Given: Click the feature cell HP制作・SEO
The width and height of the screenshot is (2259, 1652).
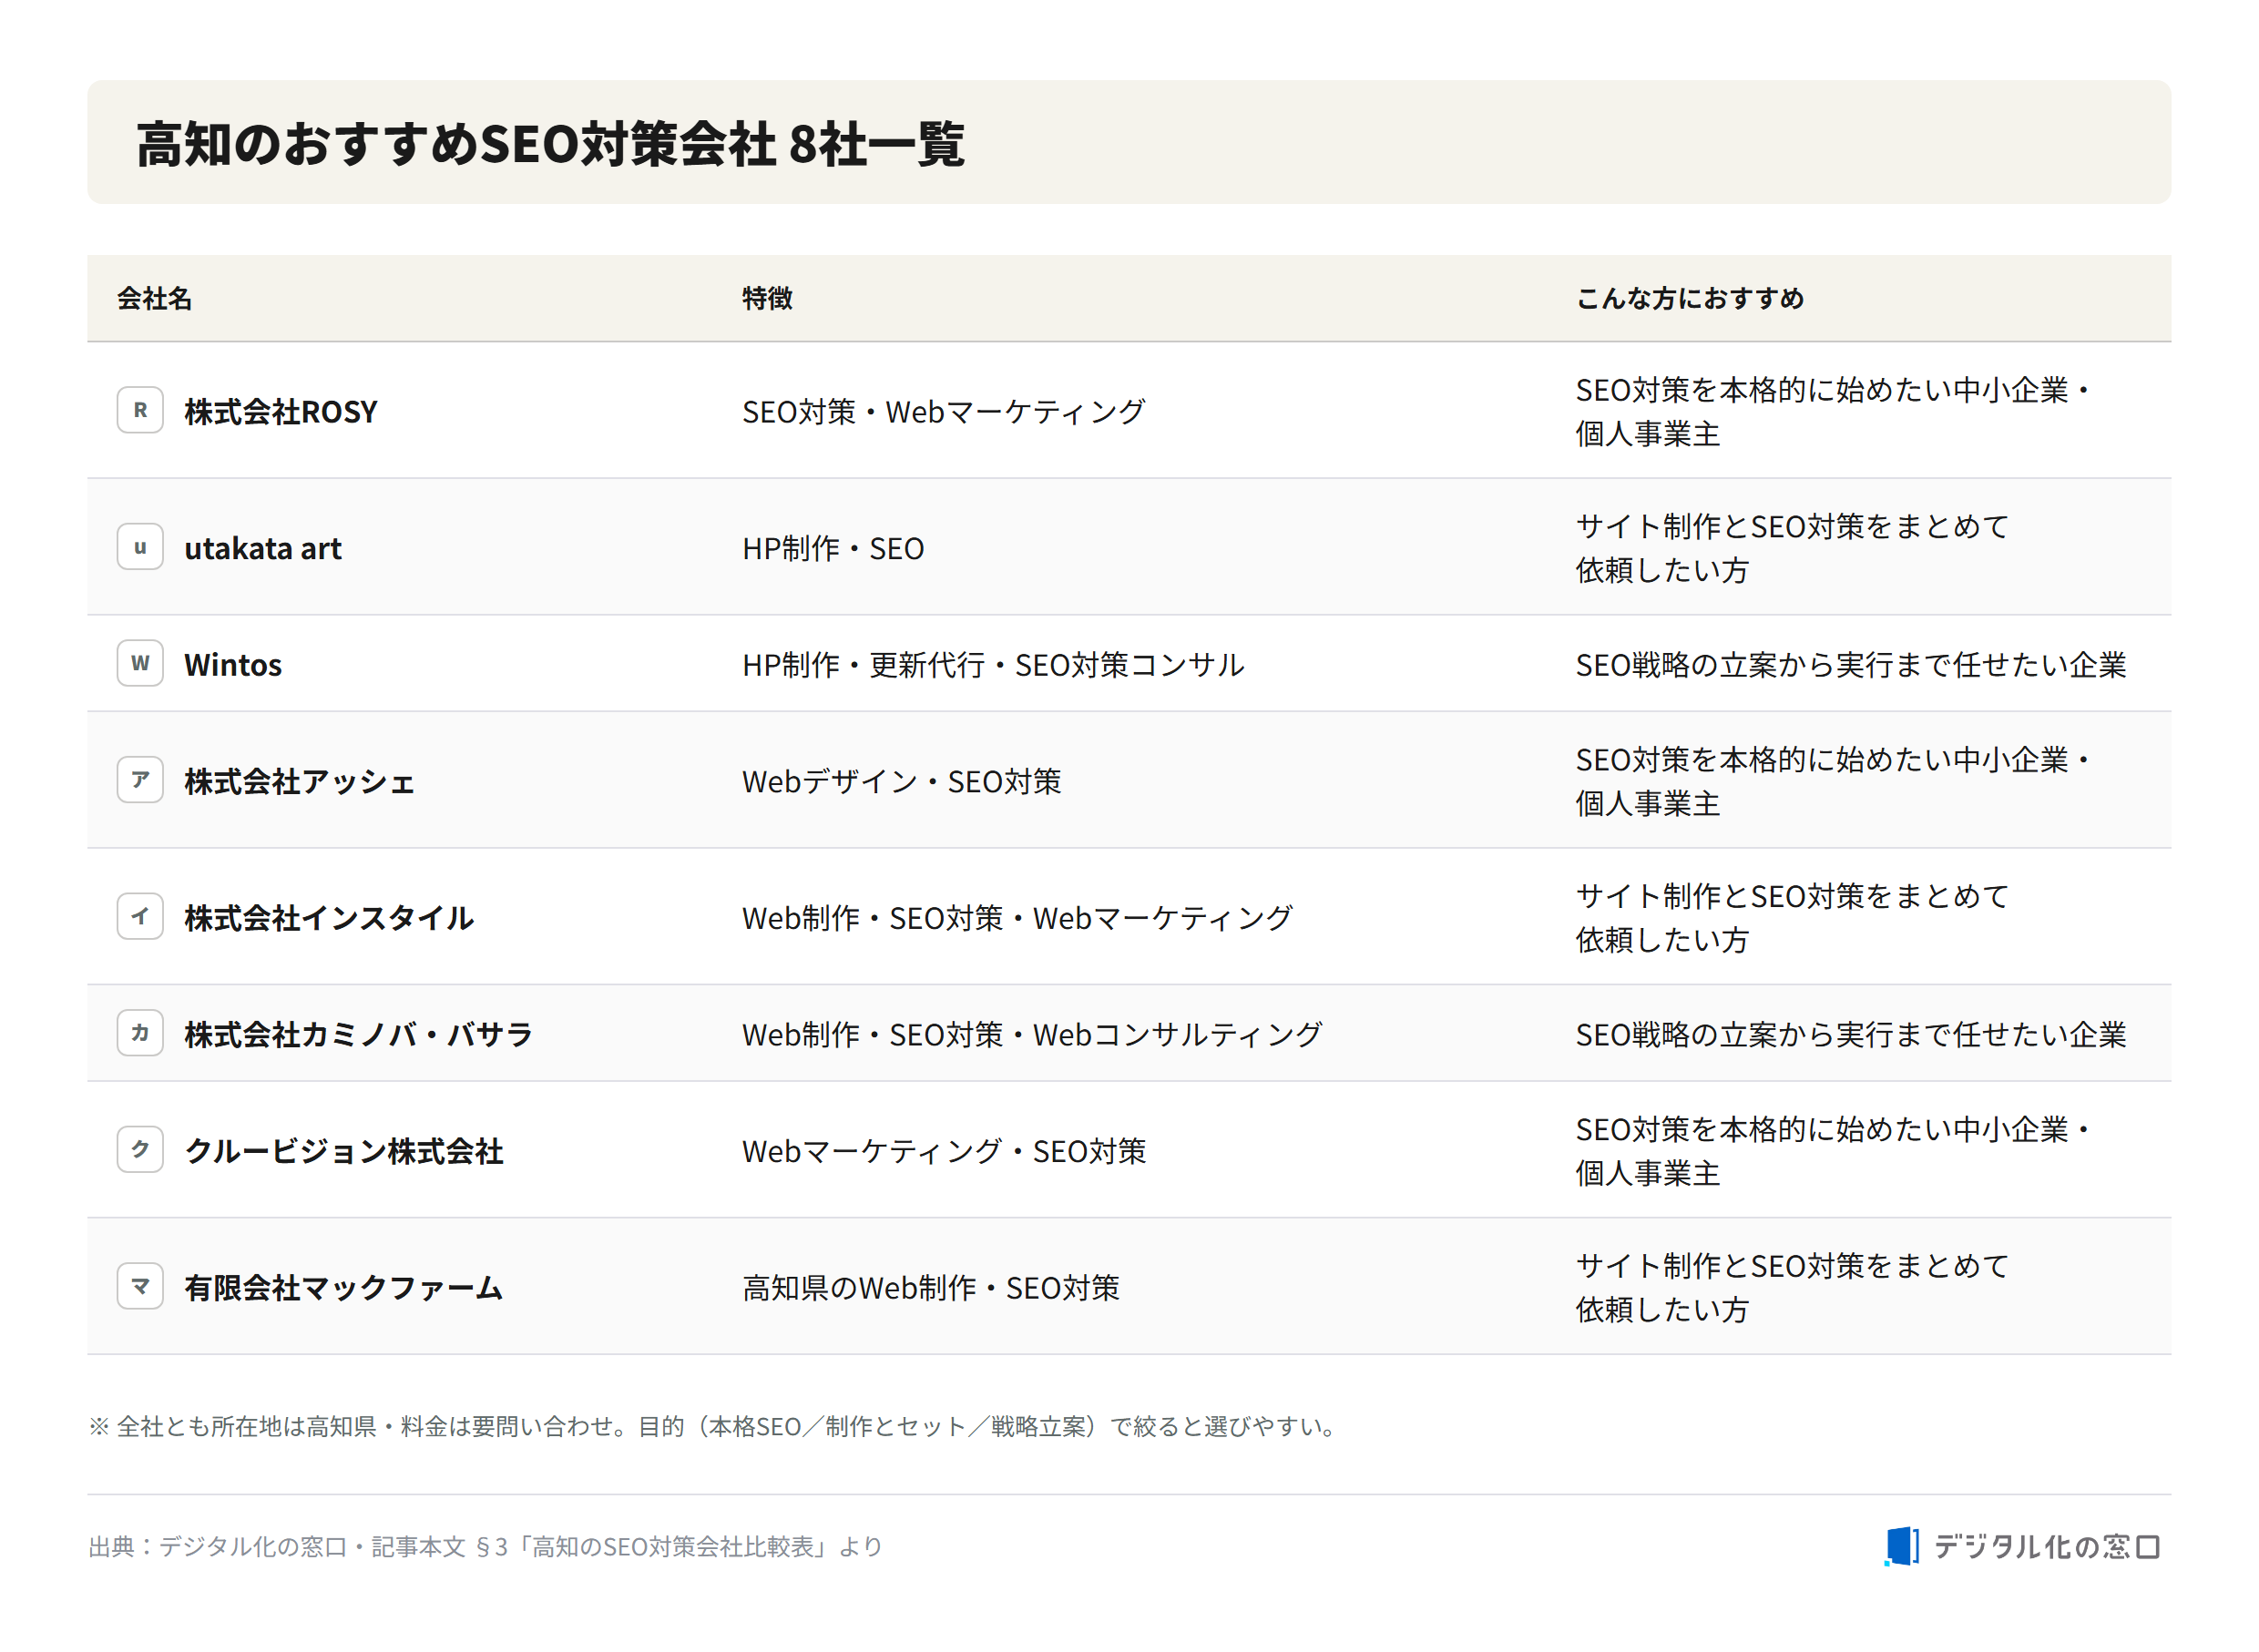Looking at the screenshot, I should pos(833,548).
